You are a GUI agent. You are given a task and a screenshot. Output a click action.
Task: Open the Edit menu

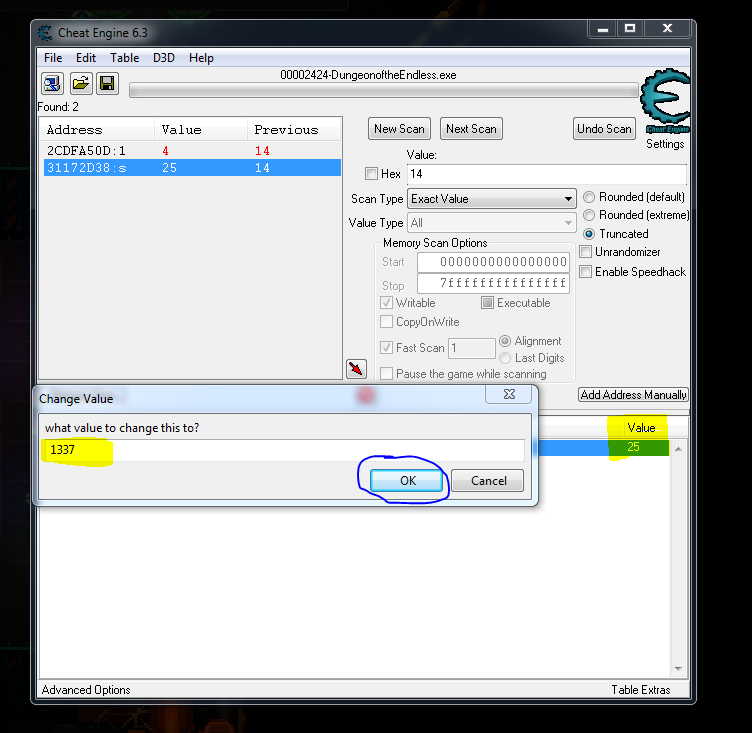click(x=86, y=58)
